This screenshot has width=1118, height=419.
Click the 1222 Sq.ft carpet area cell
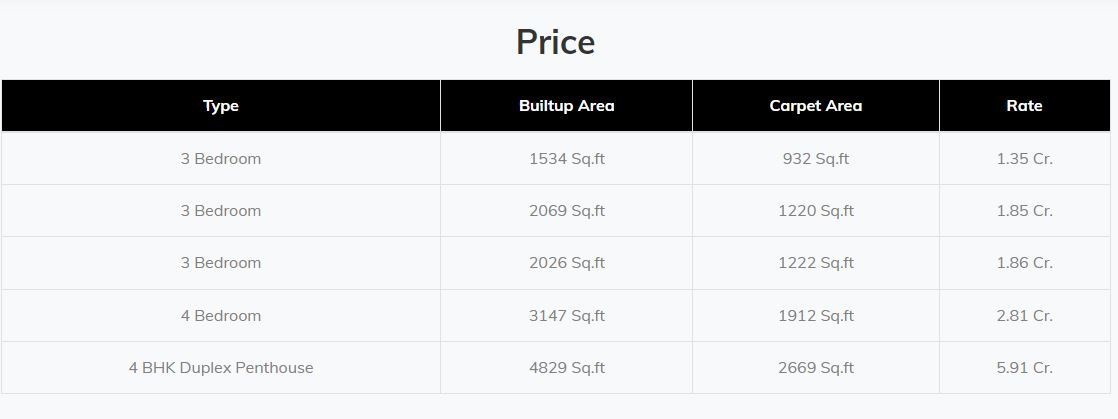(x=816, y=263)
